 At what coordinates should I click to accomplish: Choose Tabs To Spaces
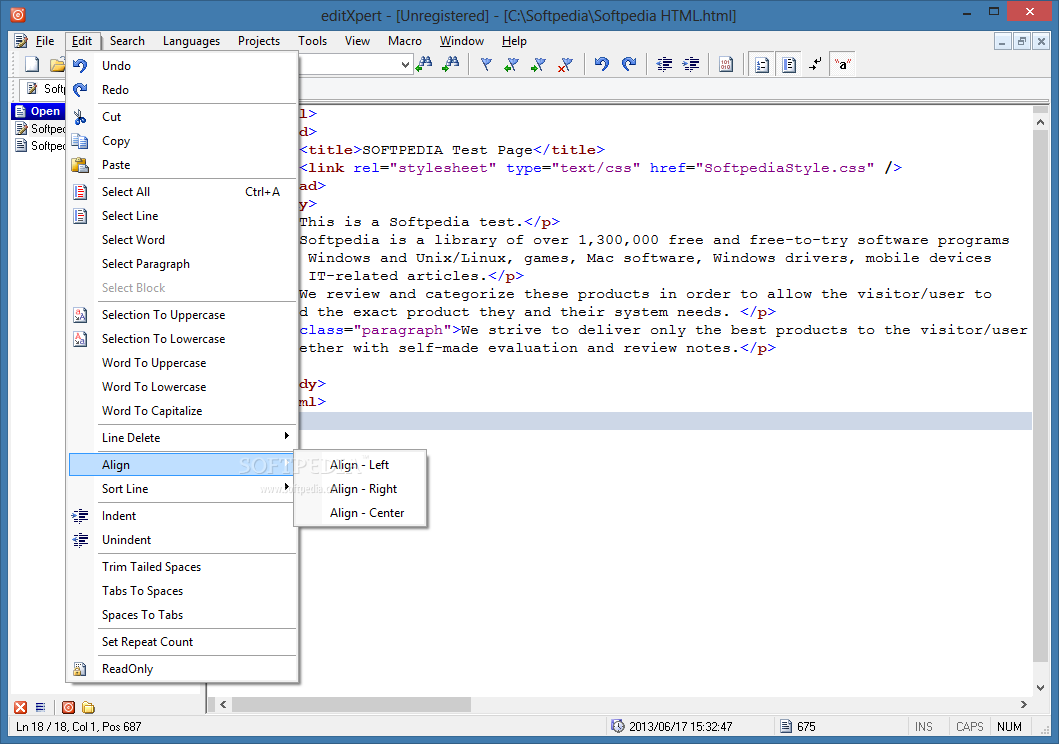point(182,591)
